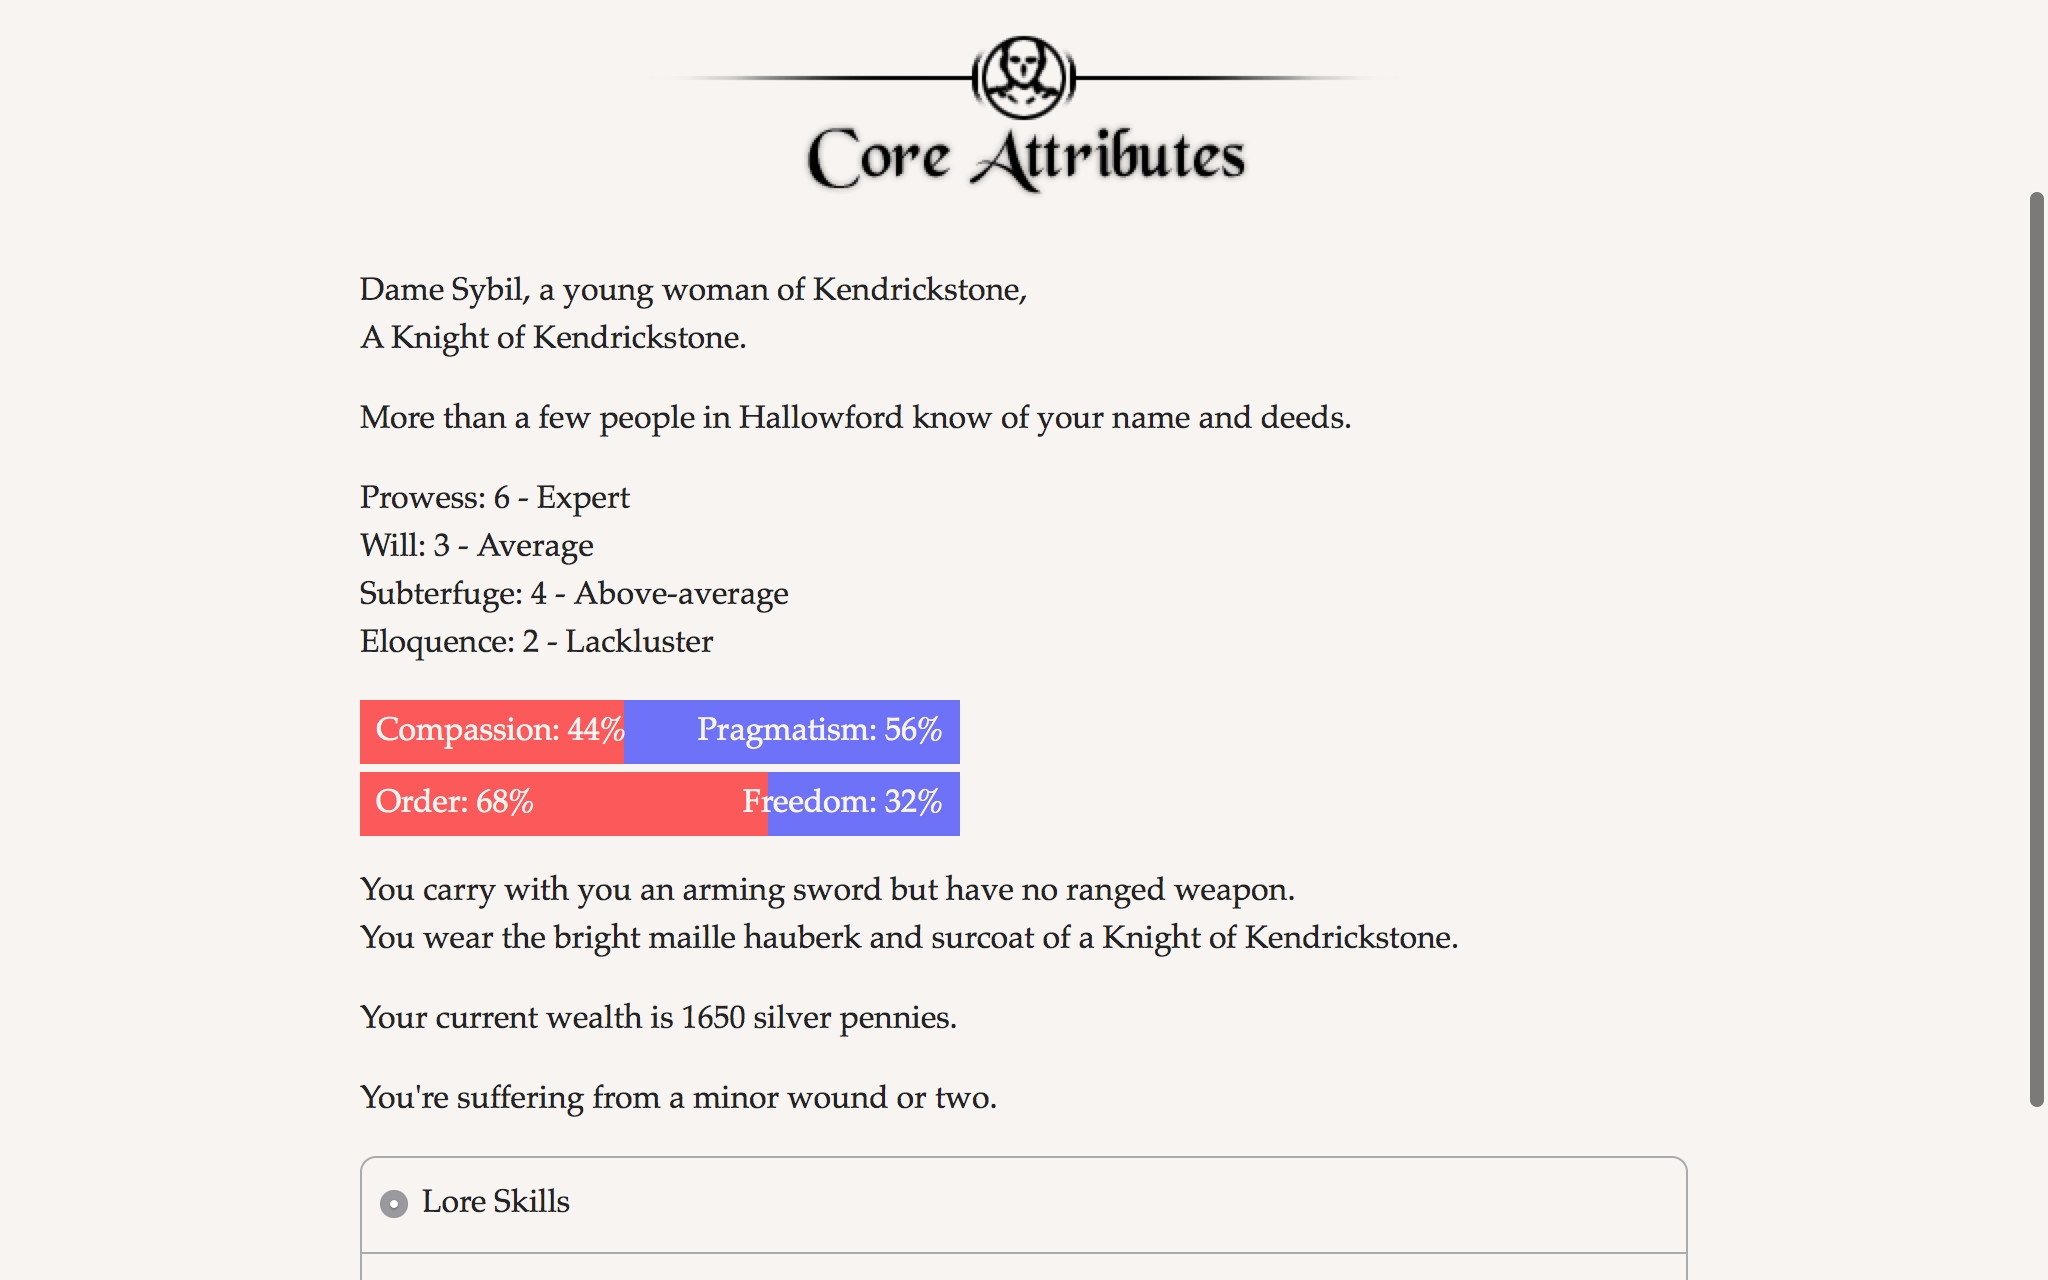Click the Prowess: 6 - Expert line
Screen dimensions: 2048x1280
point(494,497)
